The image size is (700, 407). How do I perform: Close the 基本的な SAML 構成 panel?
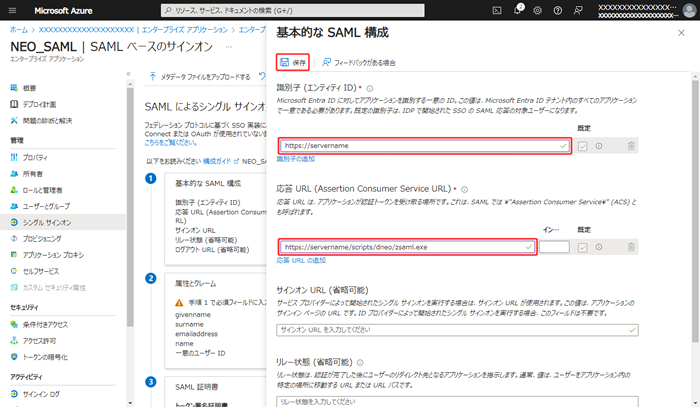[681, 33]
